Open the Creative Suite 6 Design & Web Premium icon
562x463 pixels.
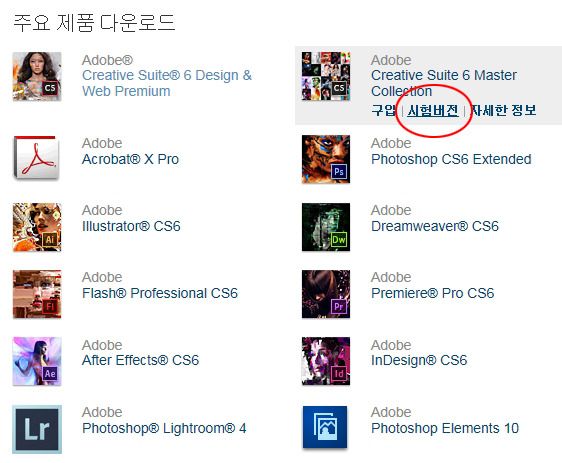(37, 76)
